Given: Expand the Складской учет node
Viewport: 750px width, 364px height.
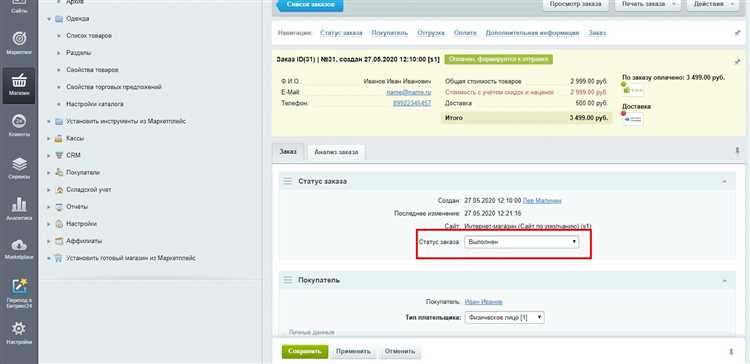Looking at the screenshot, I should click(49, 189).
